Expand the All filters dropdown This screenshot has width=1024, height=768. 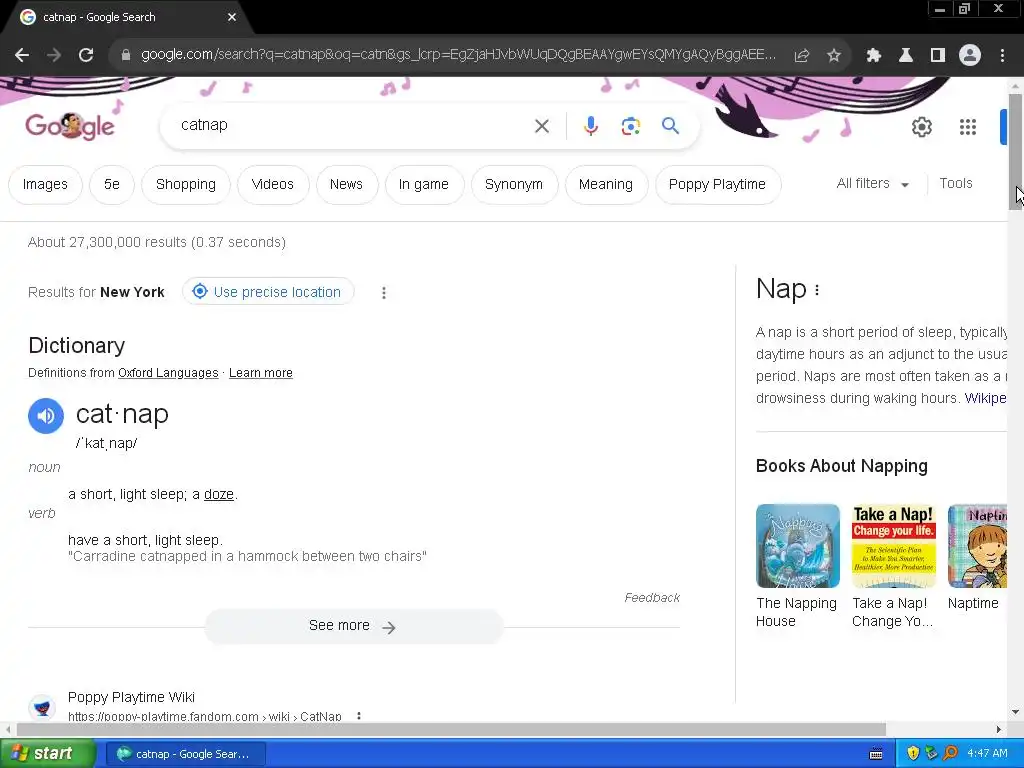[872, 184]
